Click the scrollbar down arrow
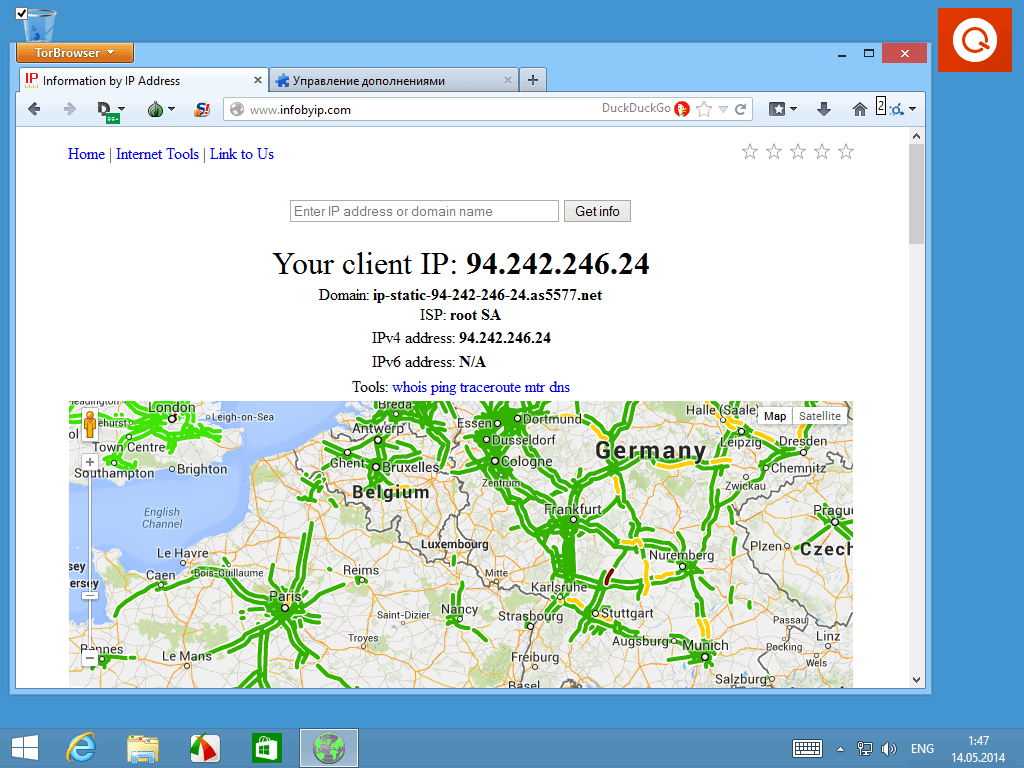Screen dimensions: 1024x768 916,680
